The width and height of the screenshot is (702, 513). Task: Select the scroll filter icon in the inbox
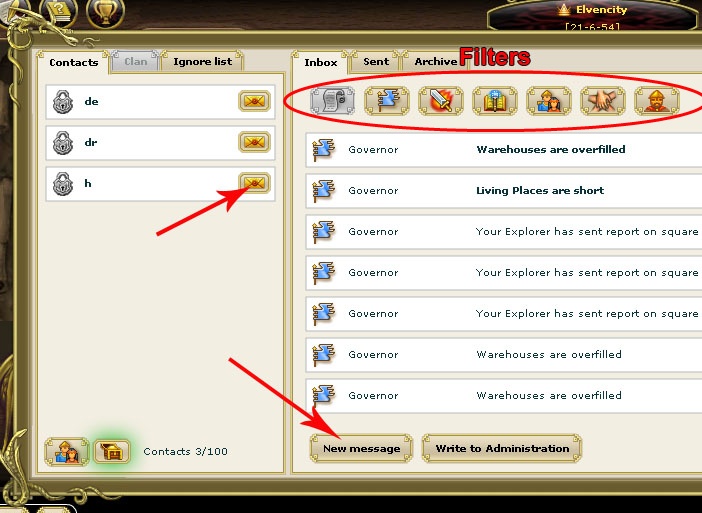pyautogui.click(x=332, y=101)
